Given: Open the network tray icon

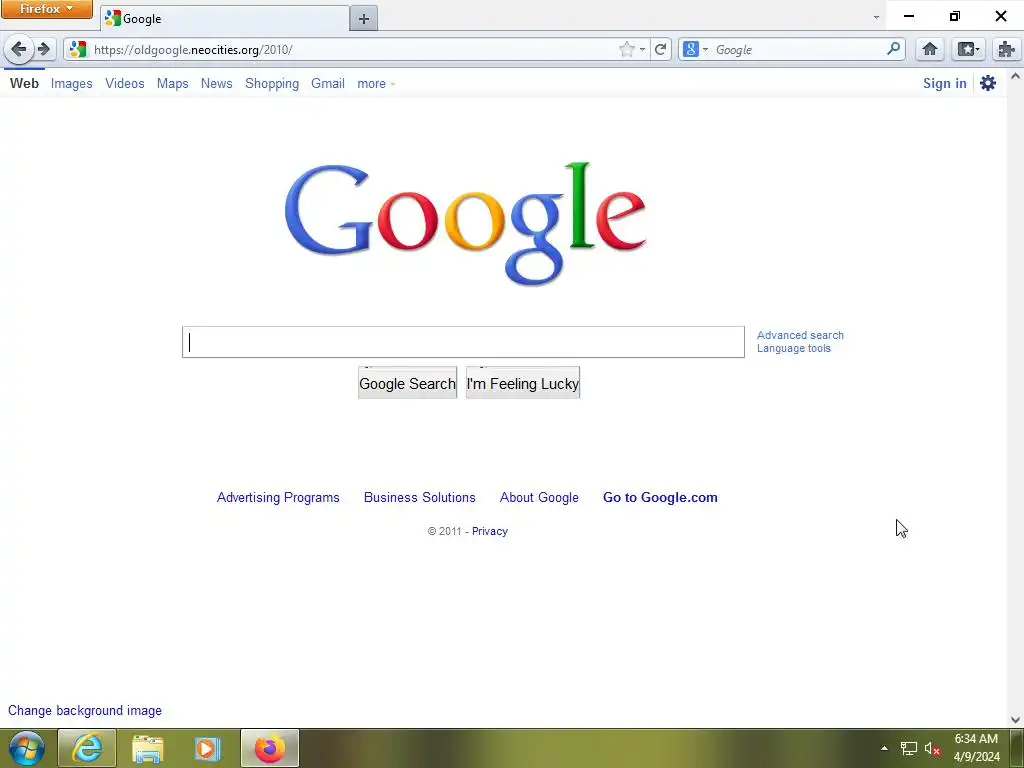Looking at the screenshot, I should tap(908, 749).
